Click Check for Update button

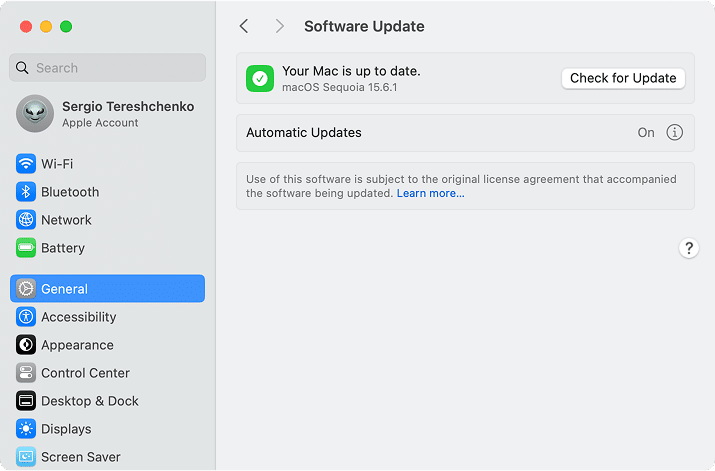click(x=623, y=78)
